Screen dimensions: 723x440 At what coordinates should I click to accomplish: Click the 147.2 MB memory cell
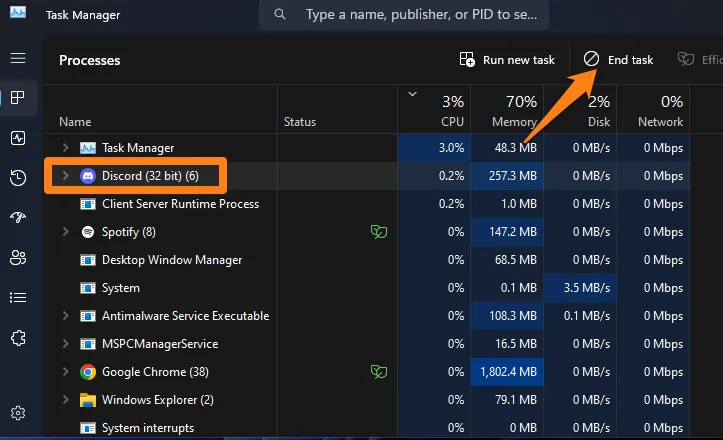pyautogui.click(x=507, y=232)
